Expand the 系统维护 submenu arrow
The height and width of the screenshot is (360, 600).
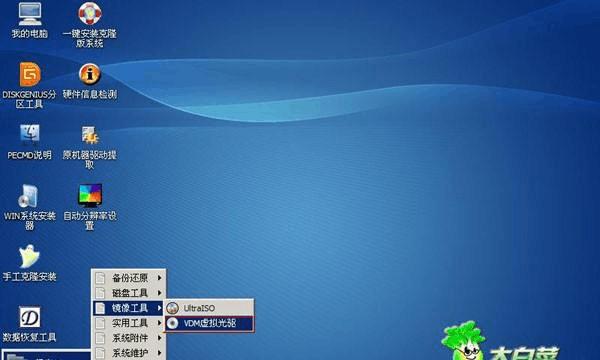pos(160,353)
